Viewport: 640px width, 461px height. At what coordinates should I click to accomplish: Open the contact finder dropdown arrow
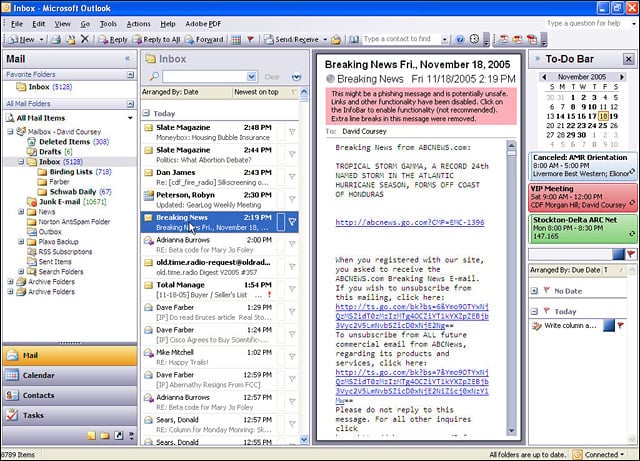[x=444, y=40]
